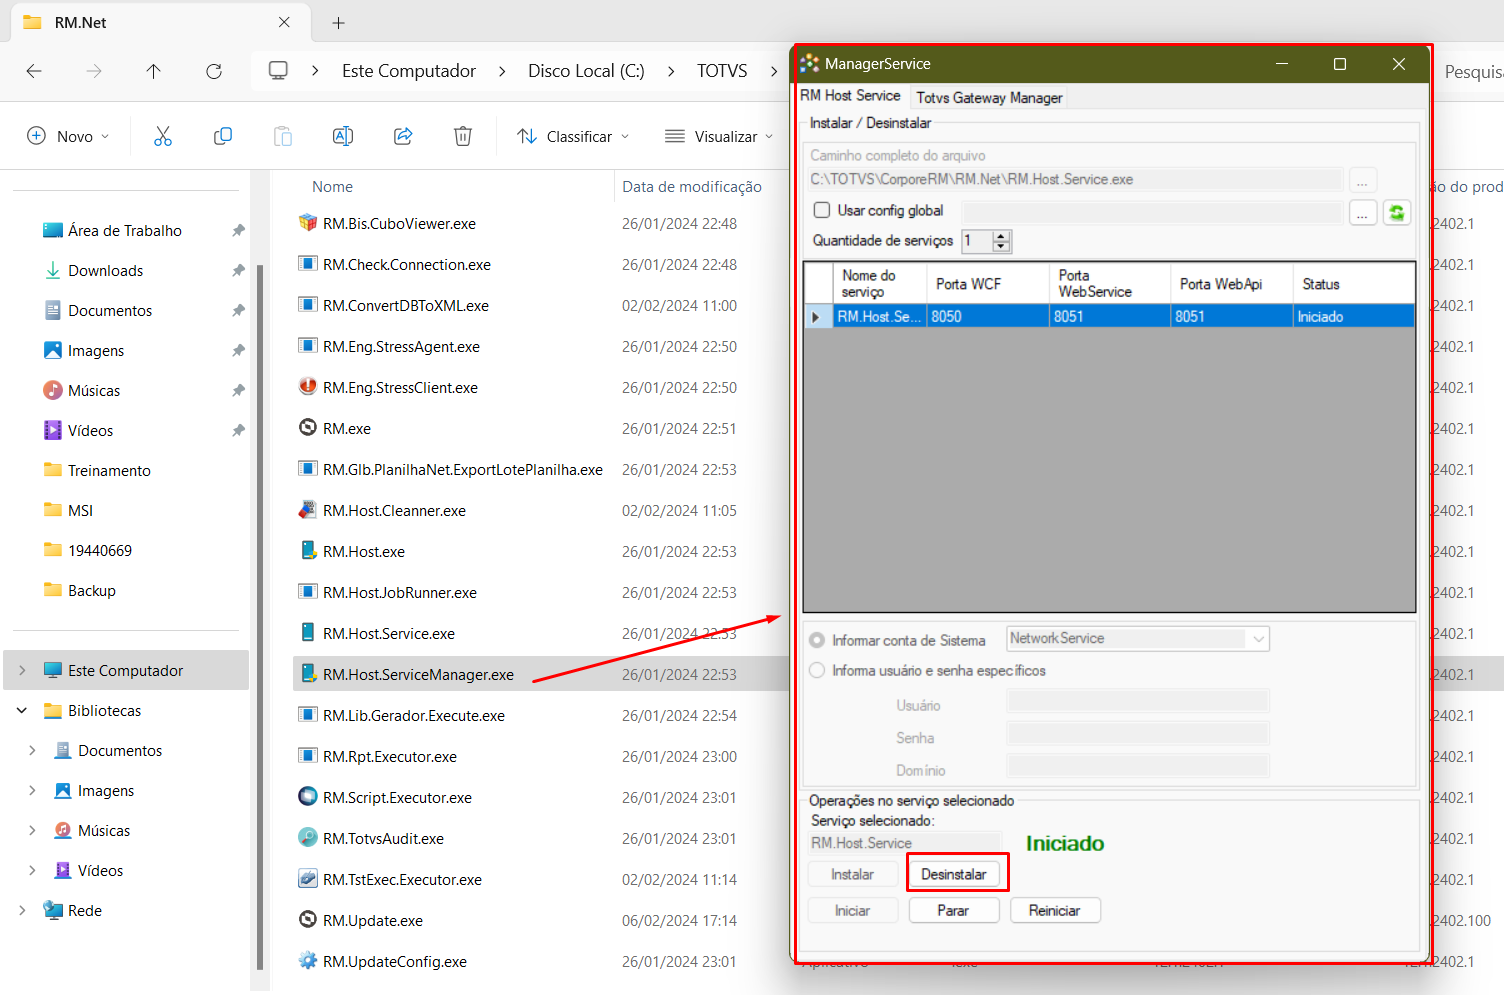Expand Documentos under Bibliotecas

click(x=32, y=750)
